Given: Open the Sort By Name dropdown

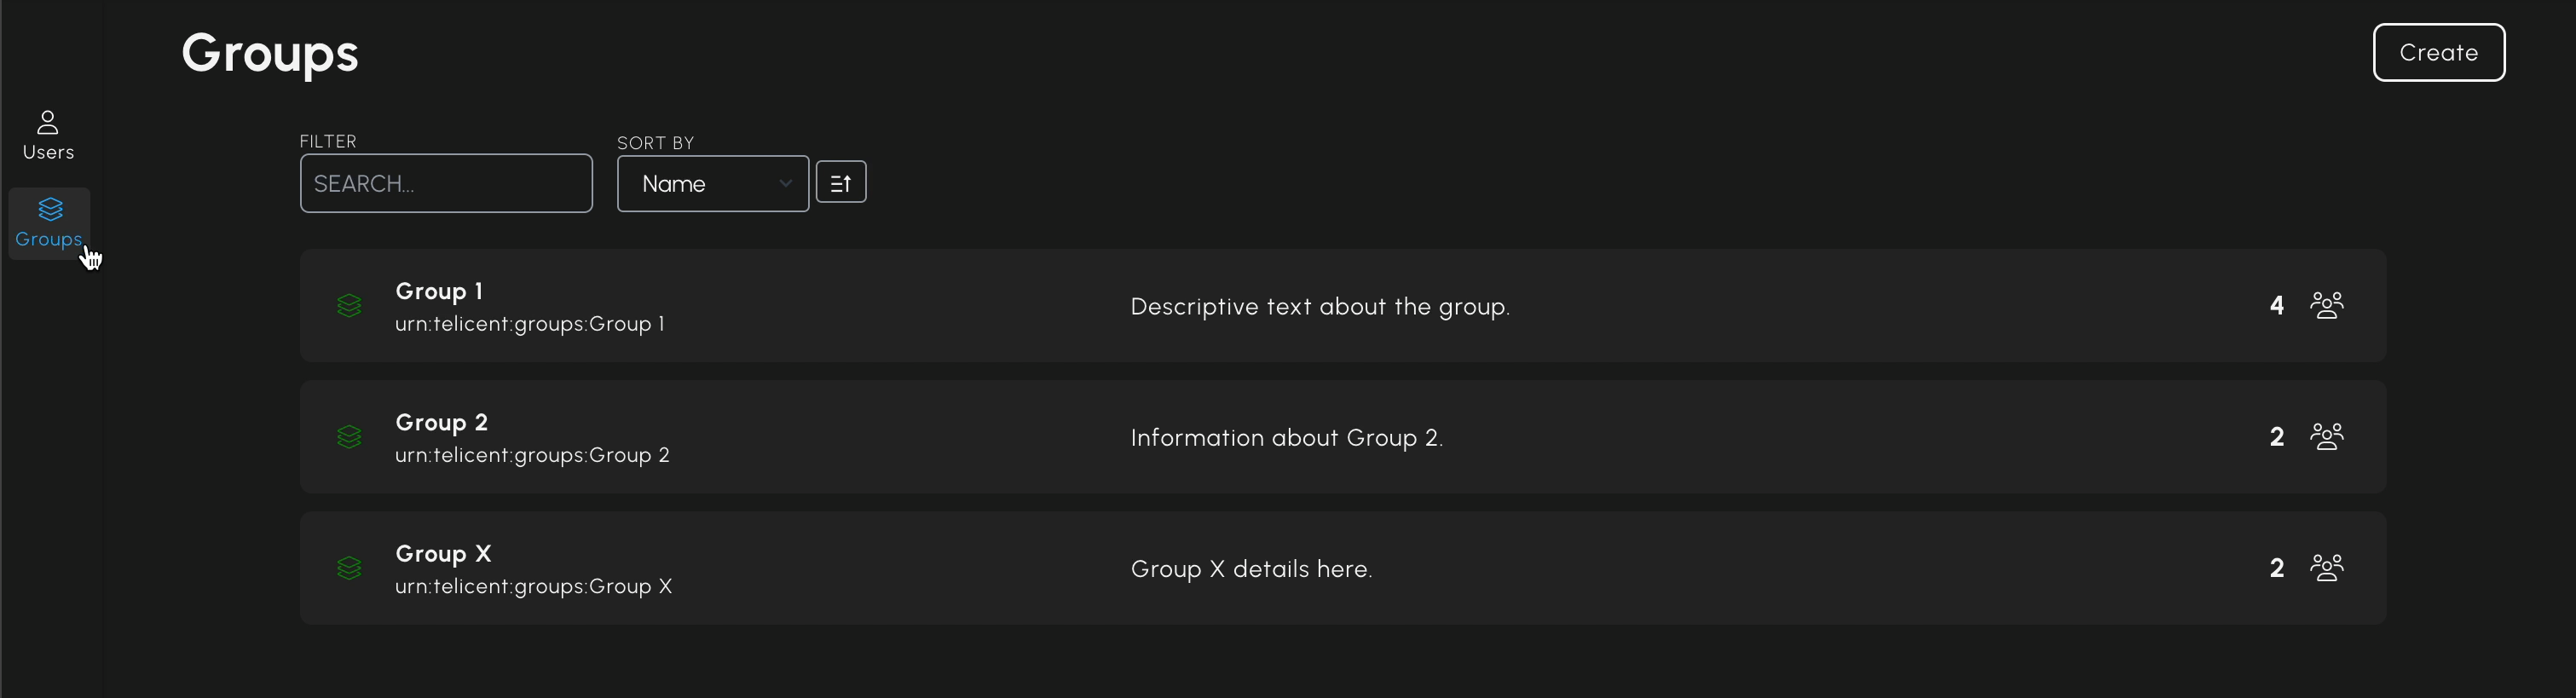Looking at the screenshot, I should pyautogui.click(x=713, y=184).
